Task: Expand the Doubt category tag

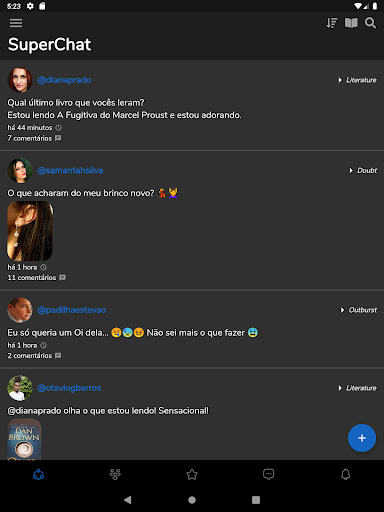Action: click(363, 170)
